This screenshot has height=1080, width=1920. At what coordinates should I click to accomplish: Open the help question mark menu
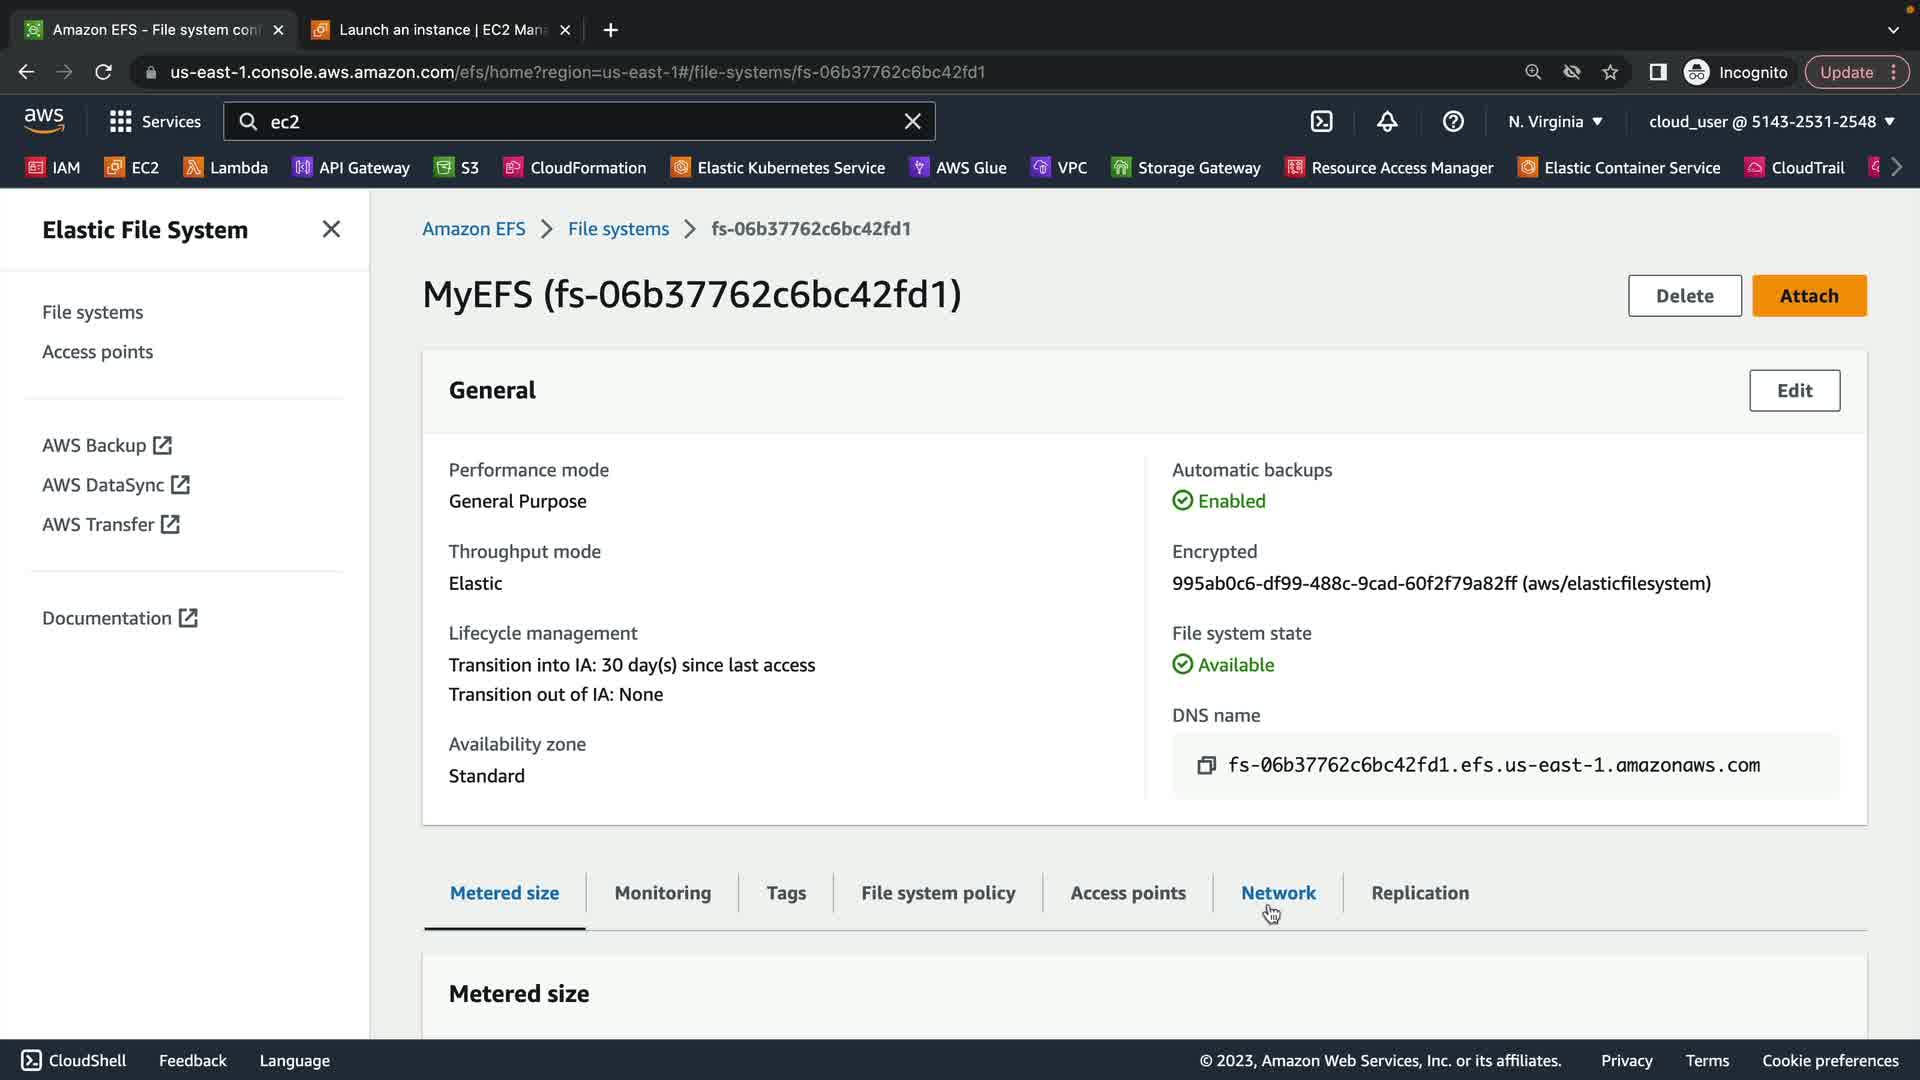pos(1453,122)
